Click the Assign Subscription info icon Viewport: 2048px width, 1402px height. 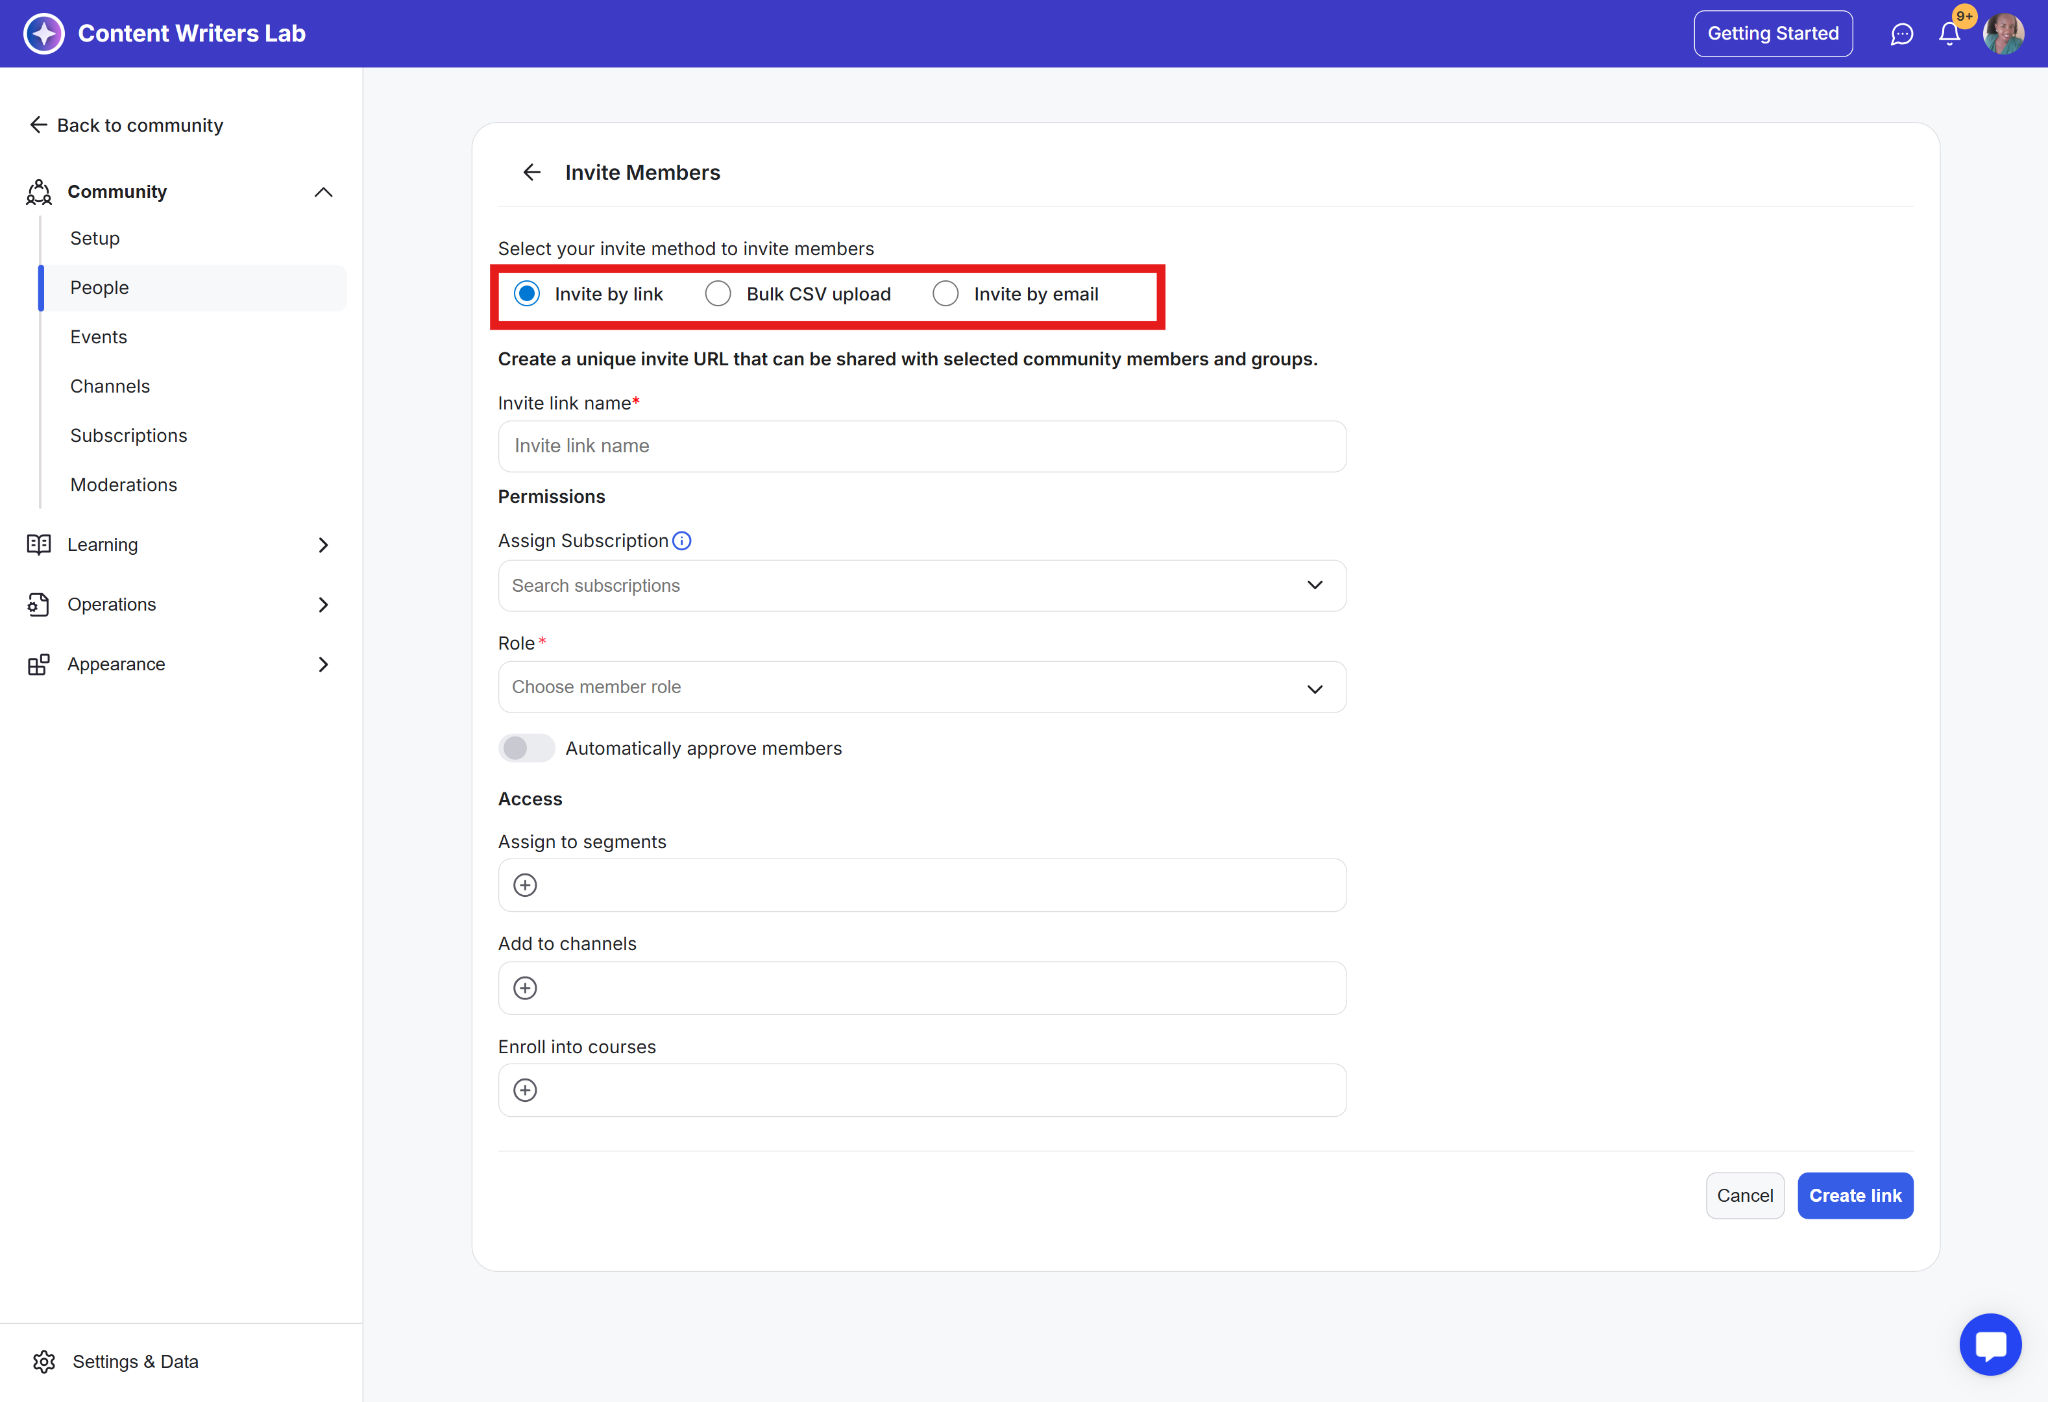click(682, 541)
